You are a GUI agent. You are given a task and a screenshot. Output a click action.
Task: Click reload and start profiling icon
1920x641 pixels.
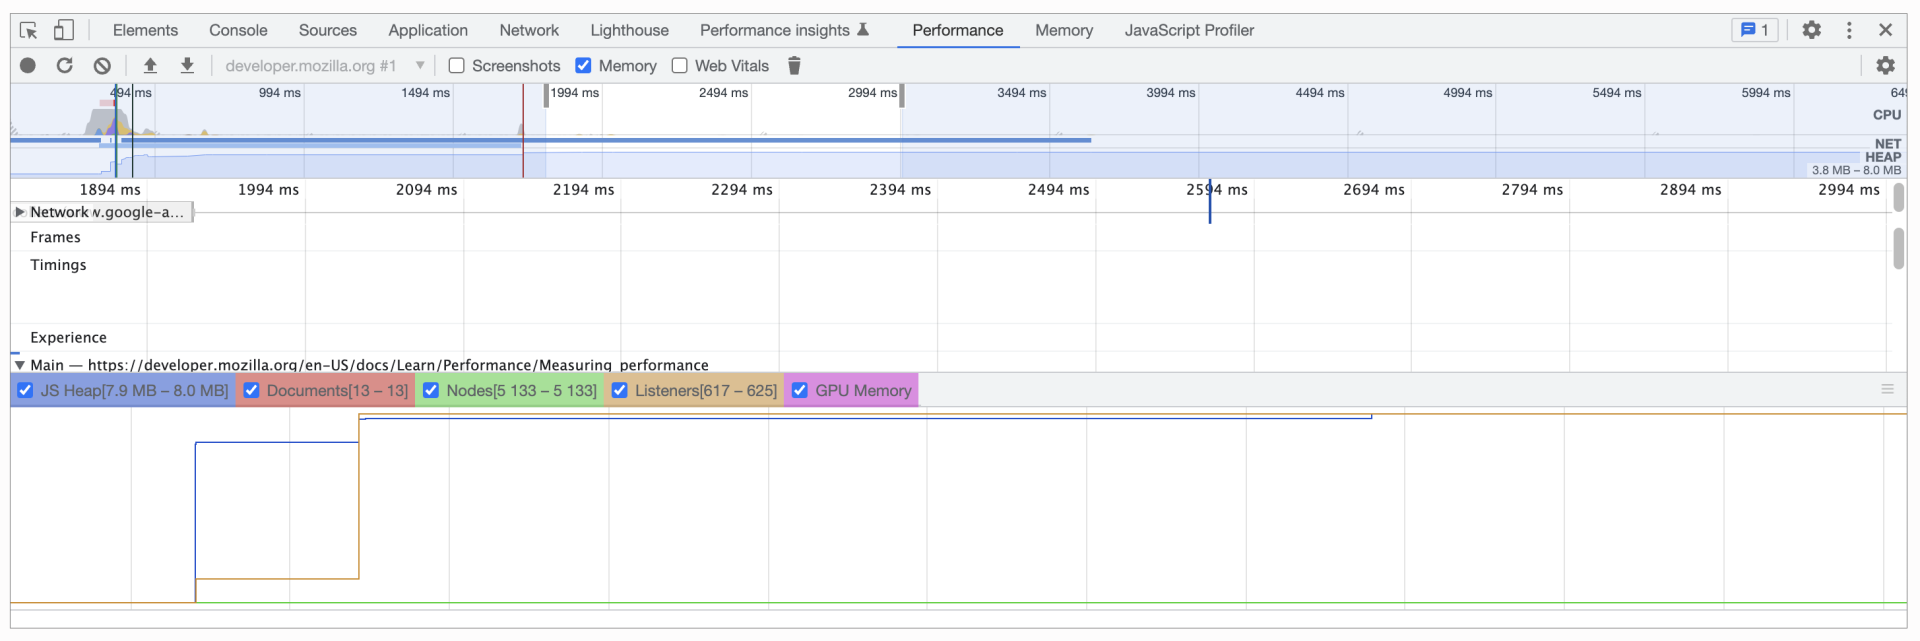tap(65, 66)
